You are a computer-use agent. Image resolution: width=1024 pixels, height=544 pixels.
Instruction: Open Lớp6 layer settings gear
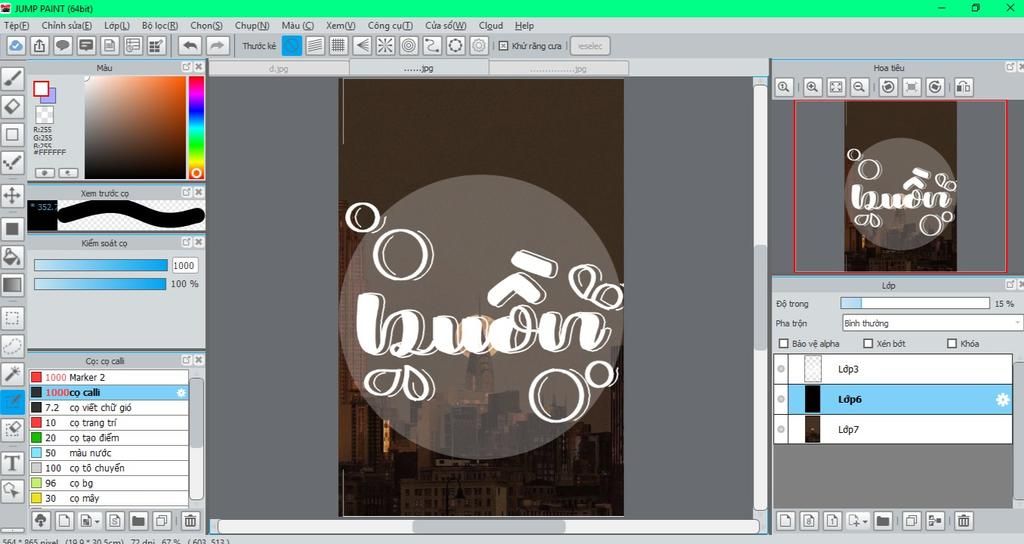point(1002,400)
